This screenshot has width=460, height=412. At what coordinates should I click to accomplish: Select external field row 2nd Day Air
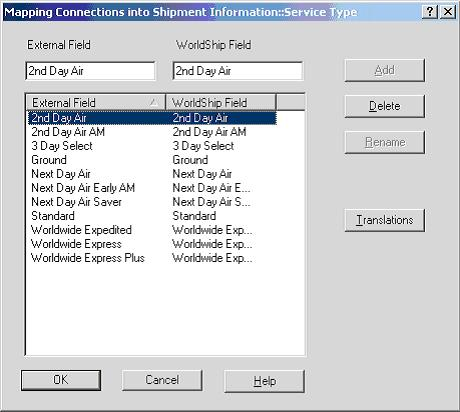(152, 118)
